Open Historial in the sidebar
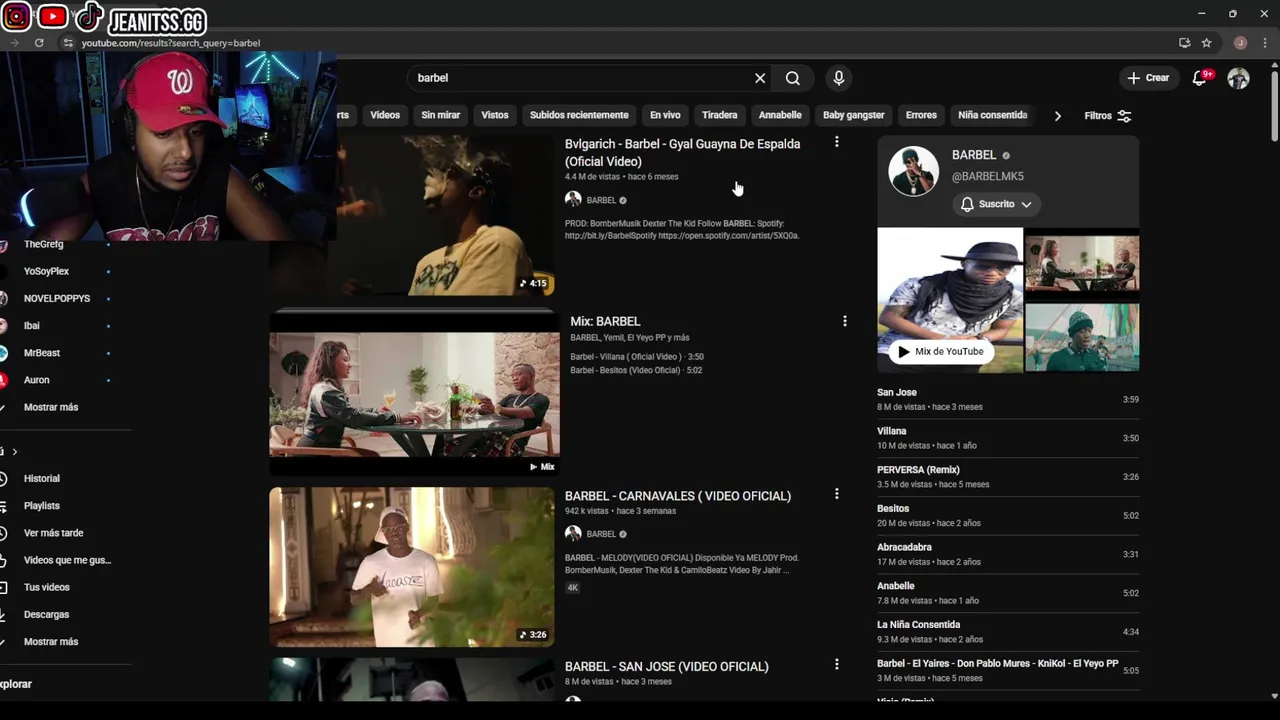The width and height of the screenshot is (1280, 720). 42,478
